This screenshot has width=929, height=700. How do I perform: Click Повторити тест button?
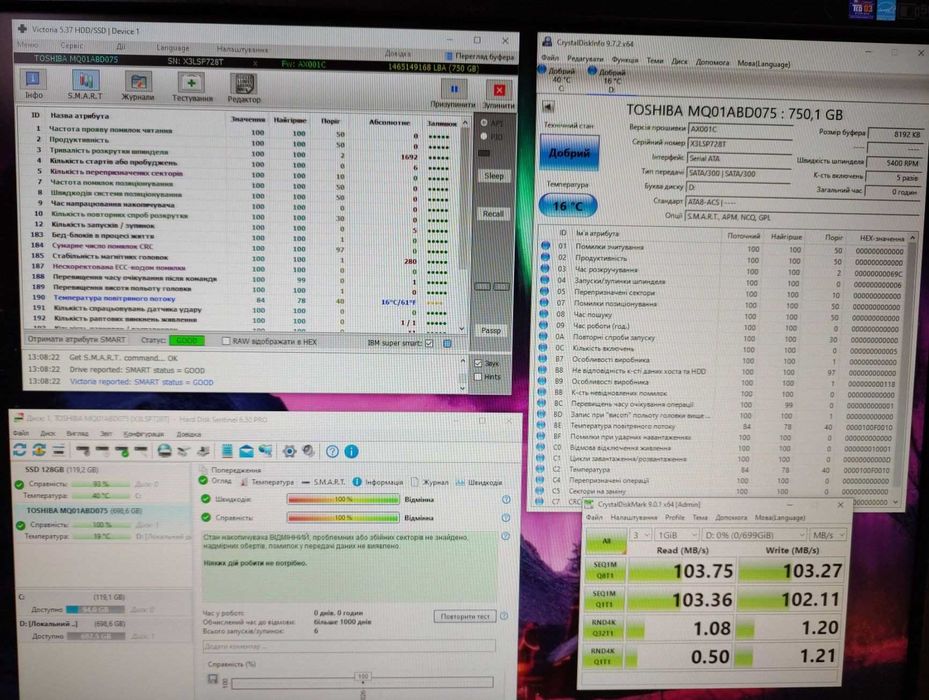click(465, 616)
